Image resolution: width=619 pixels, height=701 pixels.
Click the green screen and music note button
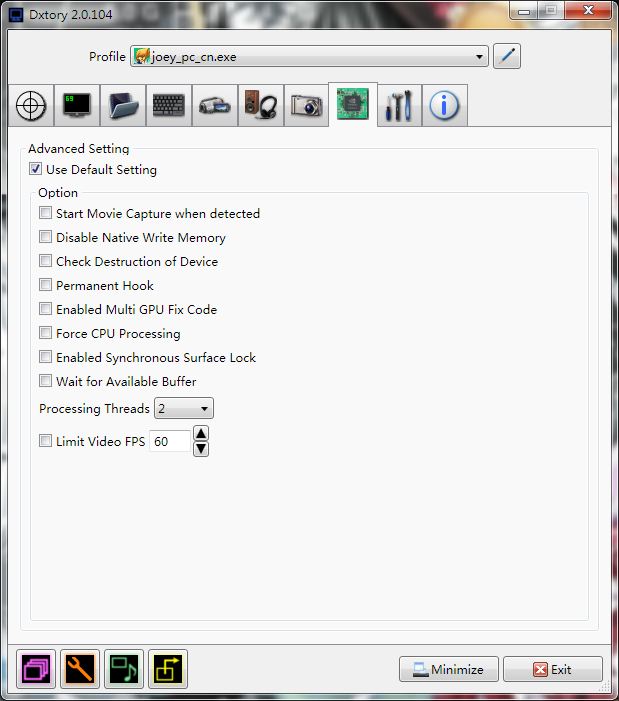124,669
